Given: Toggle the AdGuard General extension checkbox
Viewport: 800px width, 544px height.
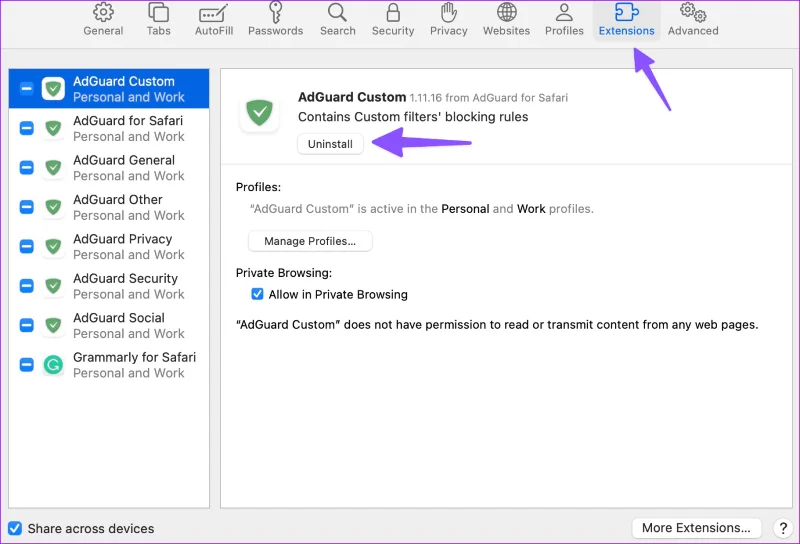Looking at the screenshot, I should [27, 167].
